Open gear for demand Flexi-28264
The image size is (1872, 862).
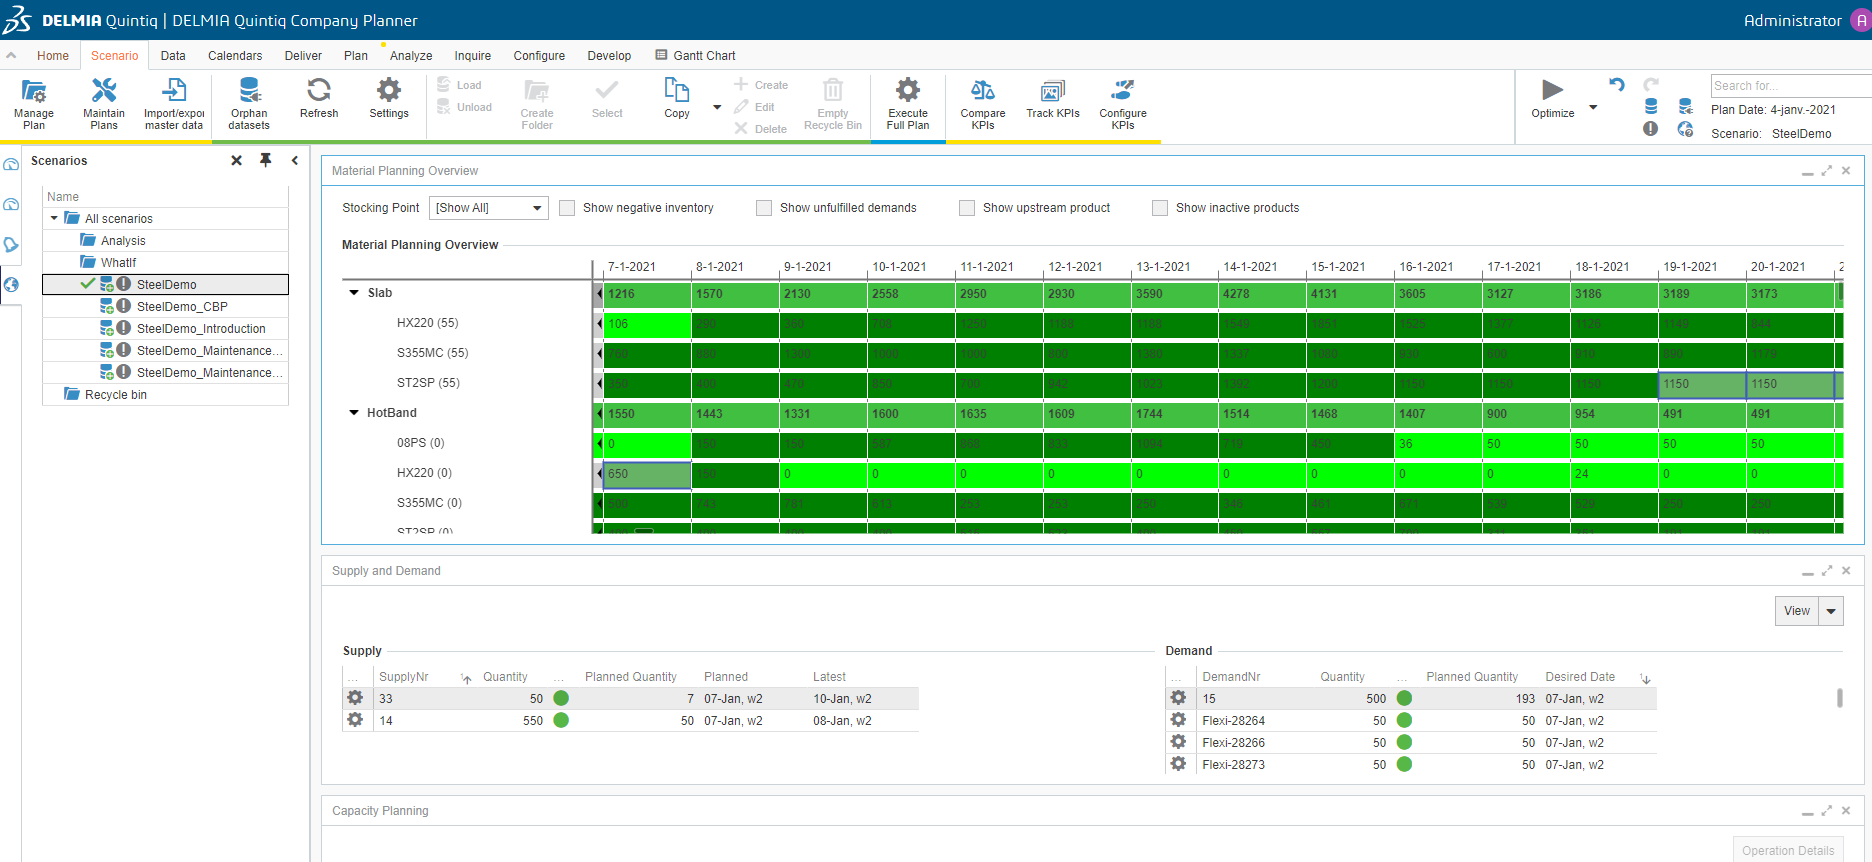point(1178,720)
